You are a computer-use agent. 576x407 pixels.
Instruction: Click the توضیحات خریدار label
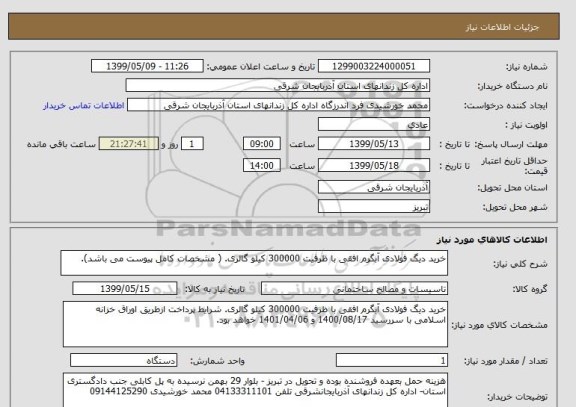pos(517,397)
